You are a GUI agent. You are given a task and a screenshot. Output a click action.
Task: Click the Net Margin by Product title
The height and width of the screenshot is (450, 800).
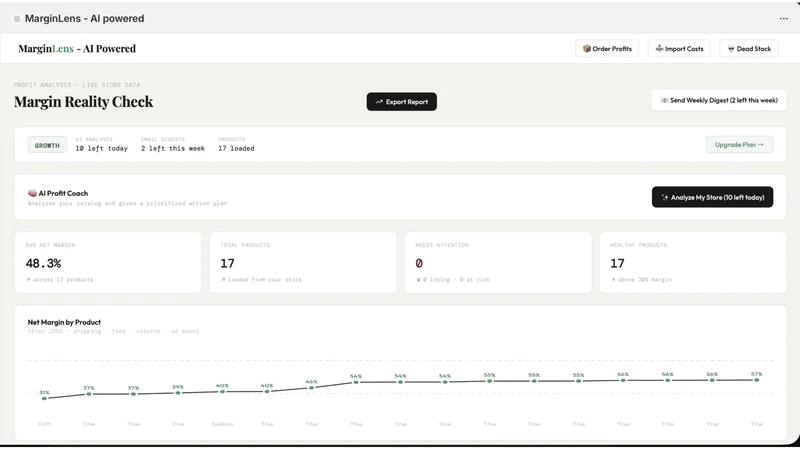[x=64, y=322]
